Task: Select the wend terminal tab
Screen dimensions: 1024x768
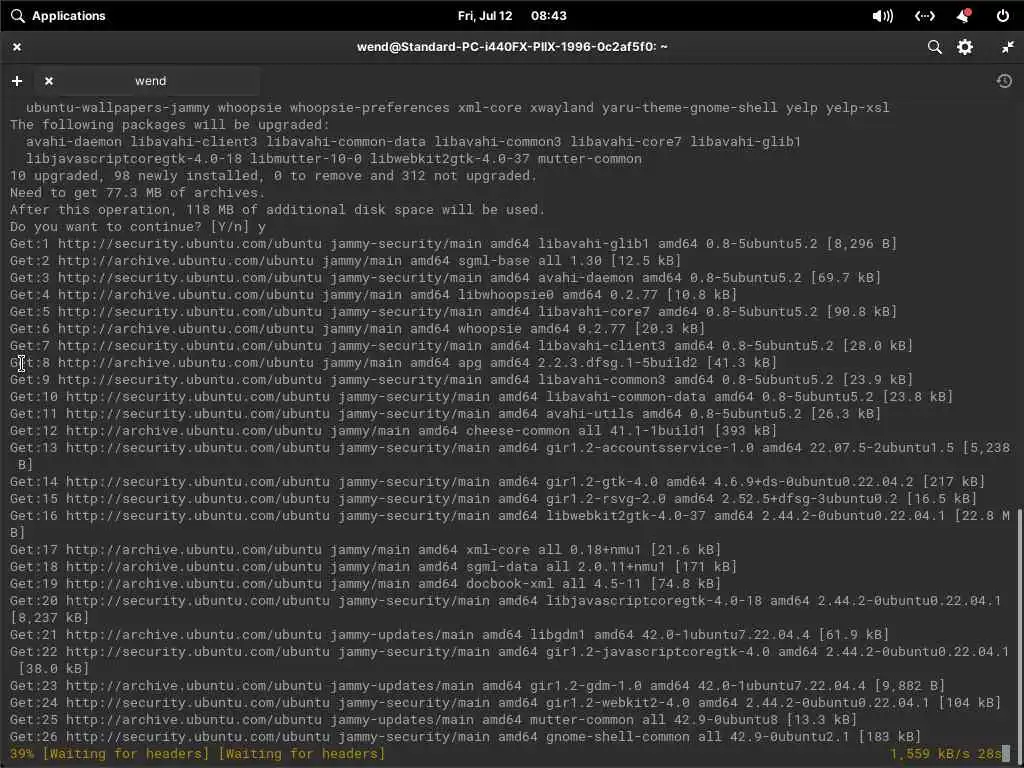Action: coord(150,81)
